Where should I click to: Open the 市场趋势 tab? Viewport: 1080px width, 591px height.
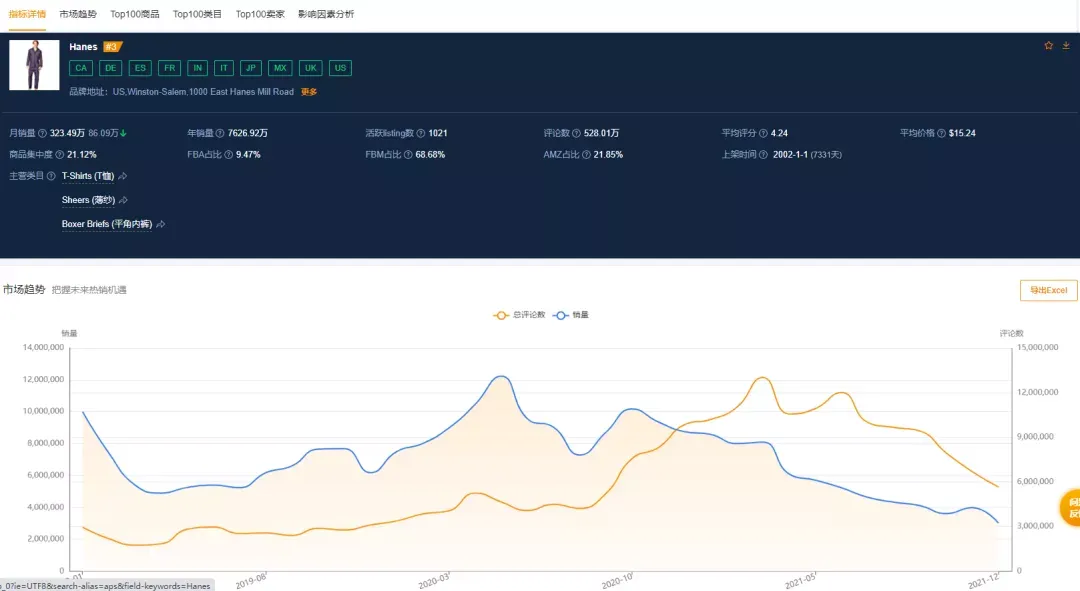tap(78, 14)
